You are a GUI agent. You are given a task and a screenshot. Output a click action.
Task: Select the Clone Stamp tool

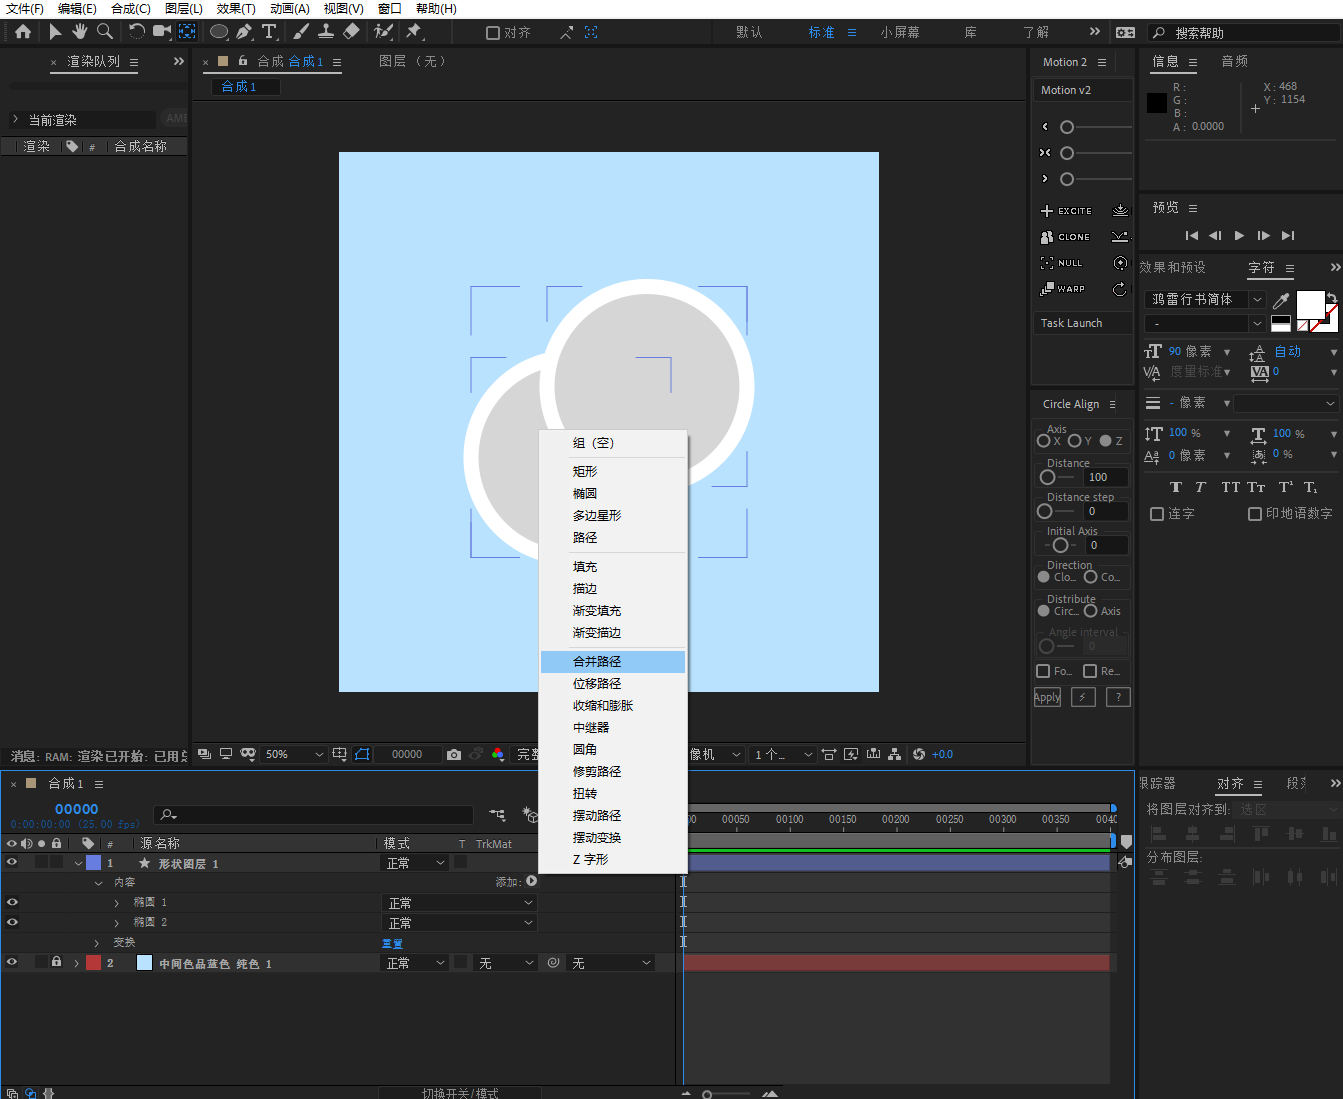[326, 32]
